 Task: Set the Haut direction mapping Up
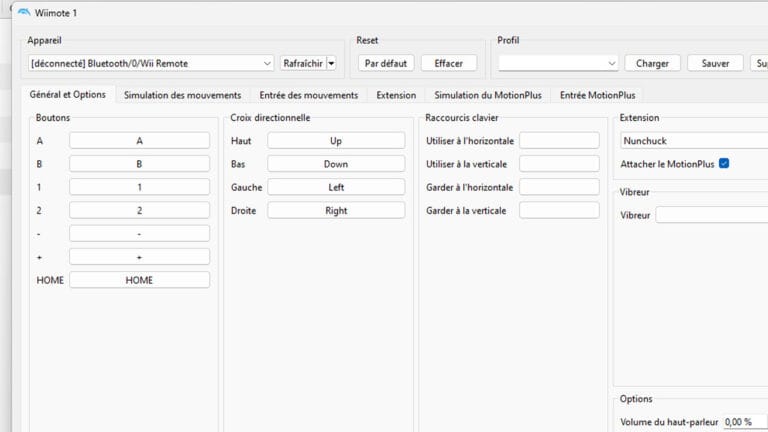coord(336,141)
